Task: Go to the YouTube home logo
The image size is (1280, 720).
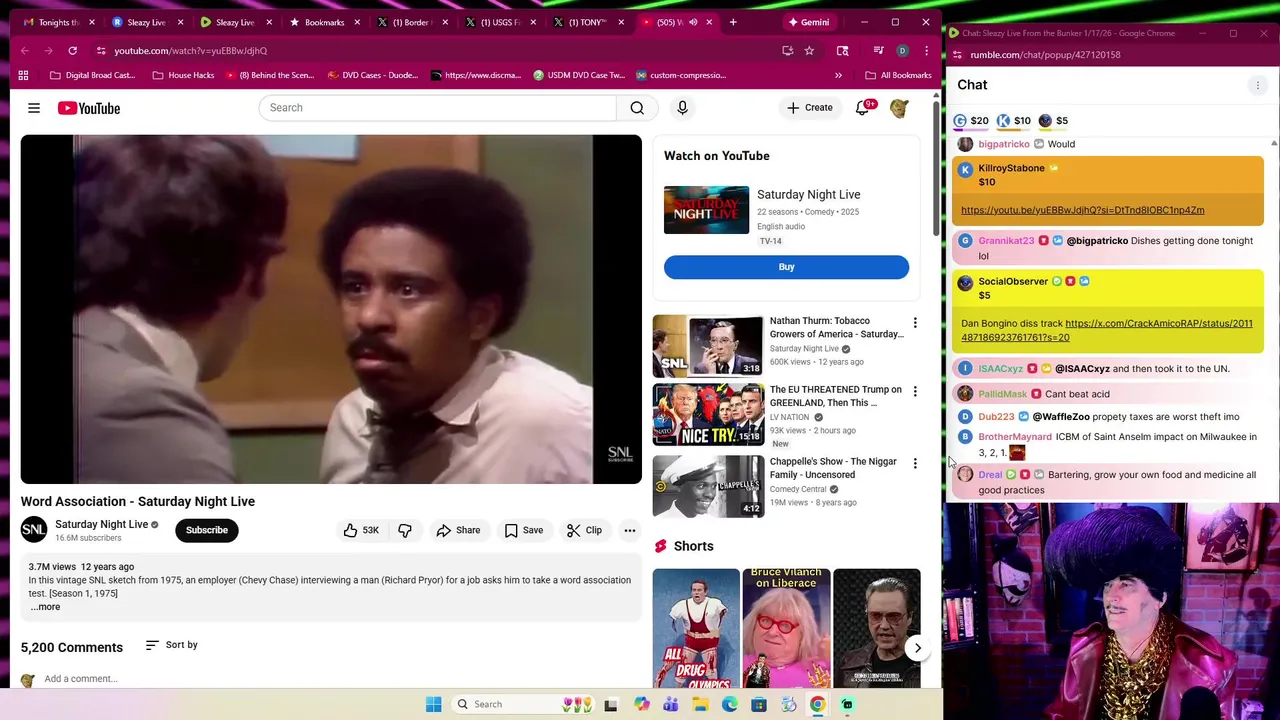Action: pos(89,108)
